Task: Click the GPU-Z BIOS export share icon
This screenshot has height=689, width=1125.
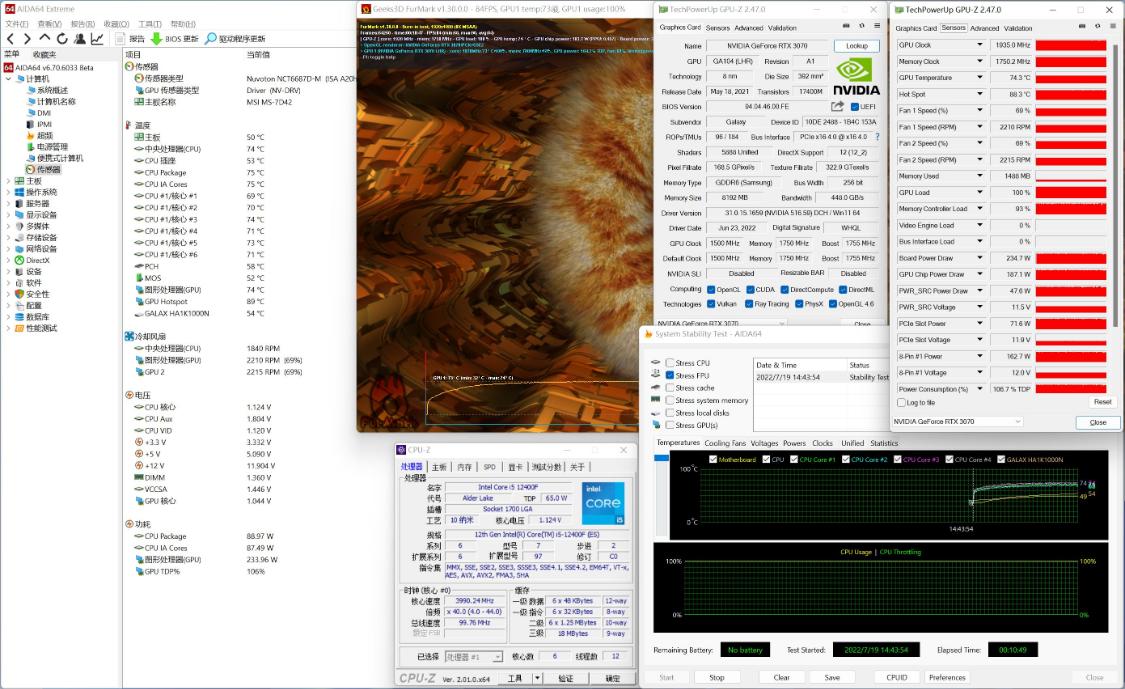Action: click(837, 106)
